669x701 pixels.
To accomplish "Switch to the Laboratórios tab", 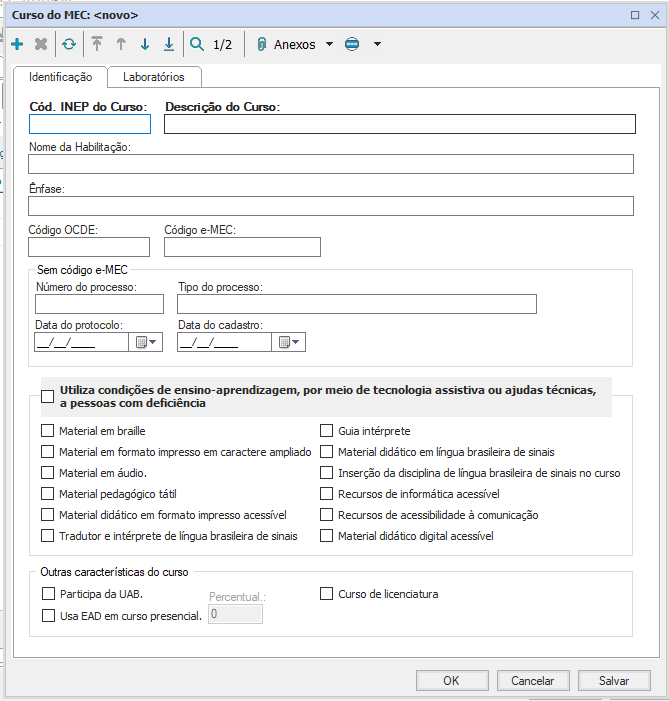I will click(x=154, y=77).
